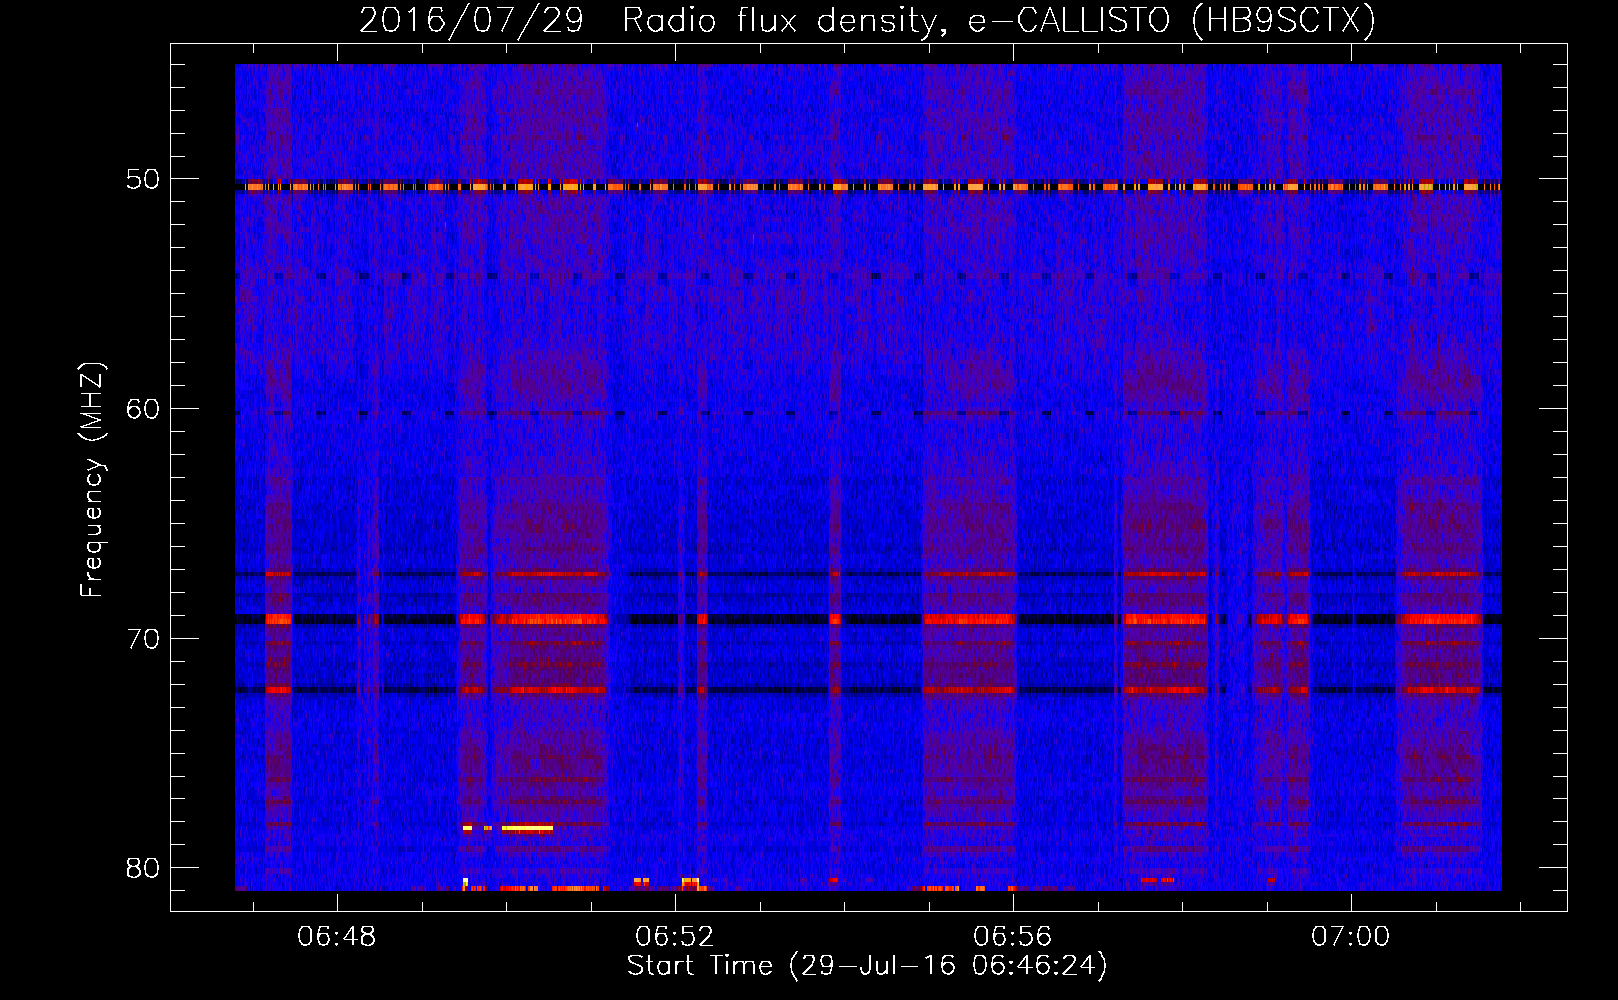
Task: Click the time tick label "06:56"
Action: pos(1013,937)
